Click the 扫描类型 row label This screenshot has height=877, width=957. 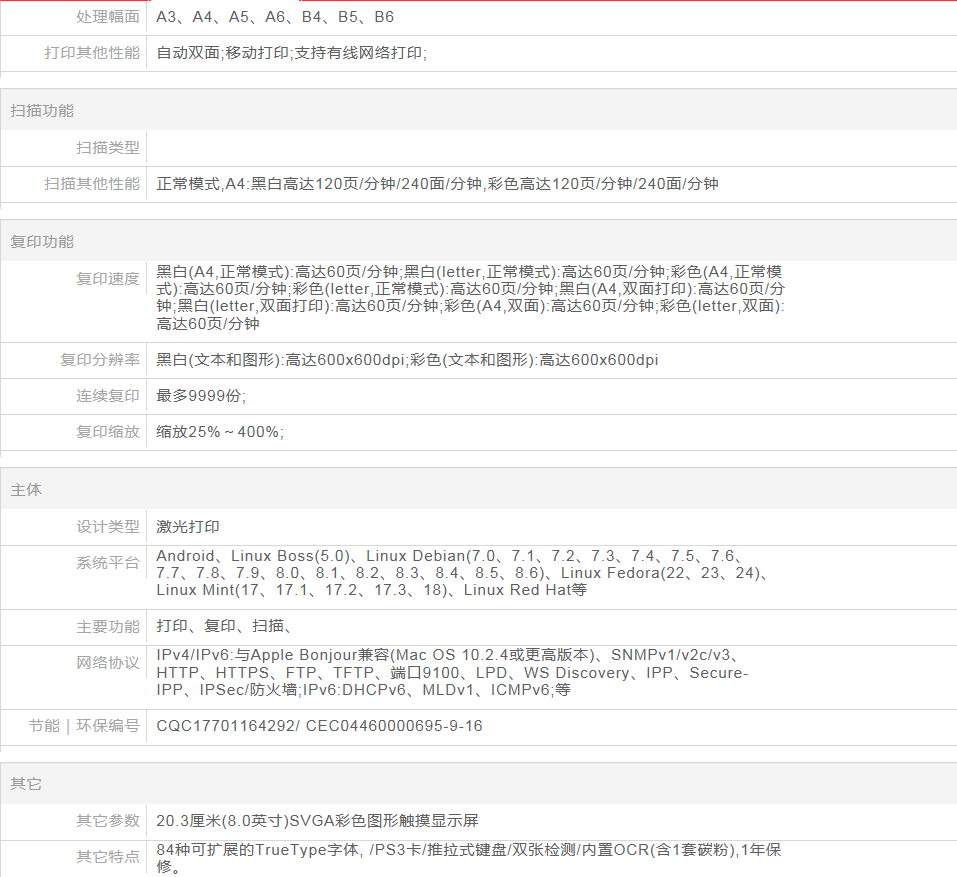(108, 148)
